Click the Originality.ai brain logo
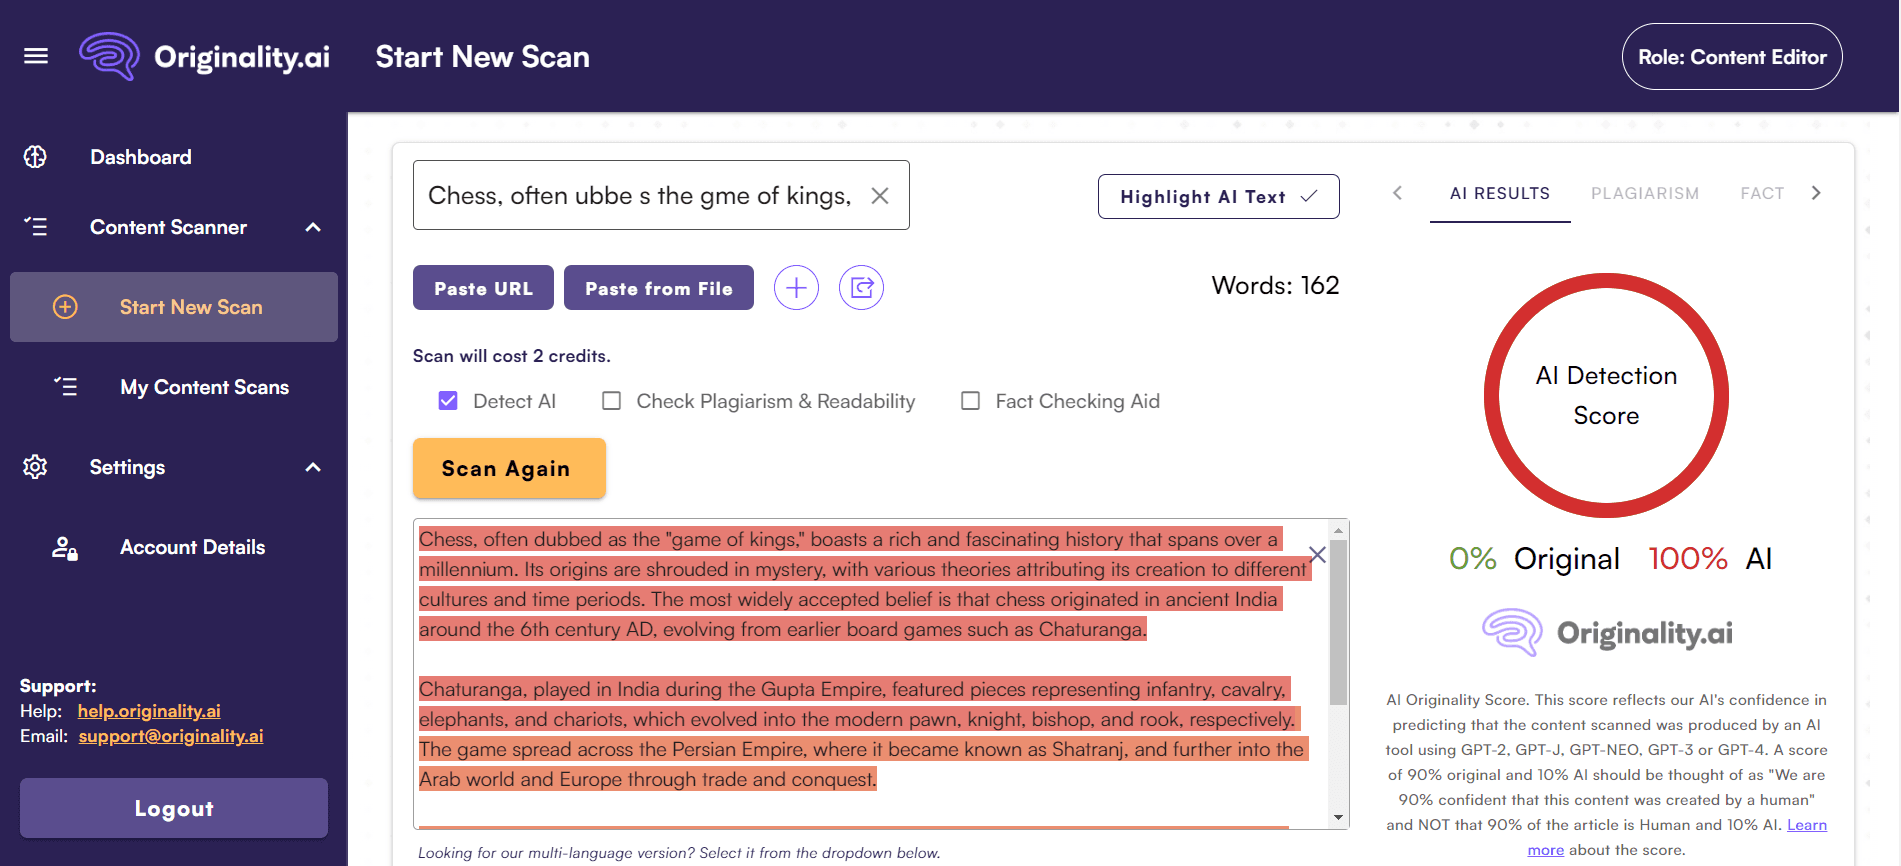The height and width of the screenshot is (866, 1901). pyautogui.click(x=109, y=56)
